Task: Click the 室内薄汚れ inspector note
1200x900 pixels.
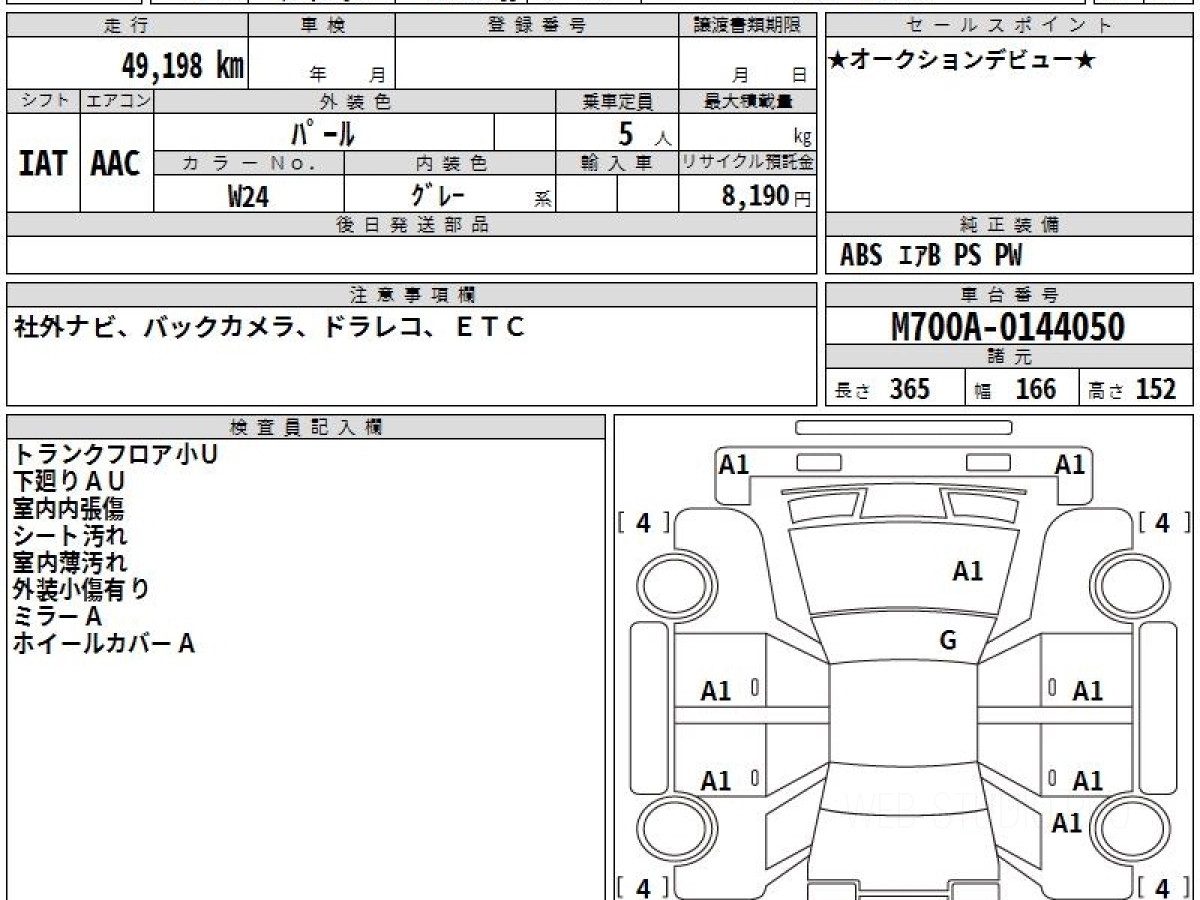Action: click(x=70, y=562)
